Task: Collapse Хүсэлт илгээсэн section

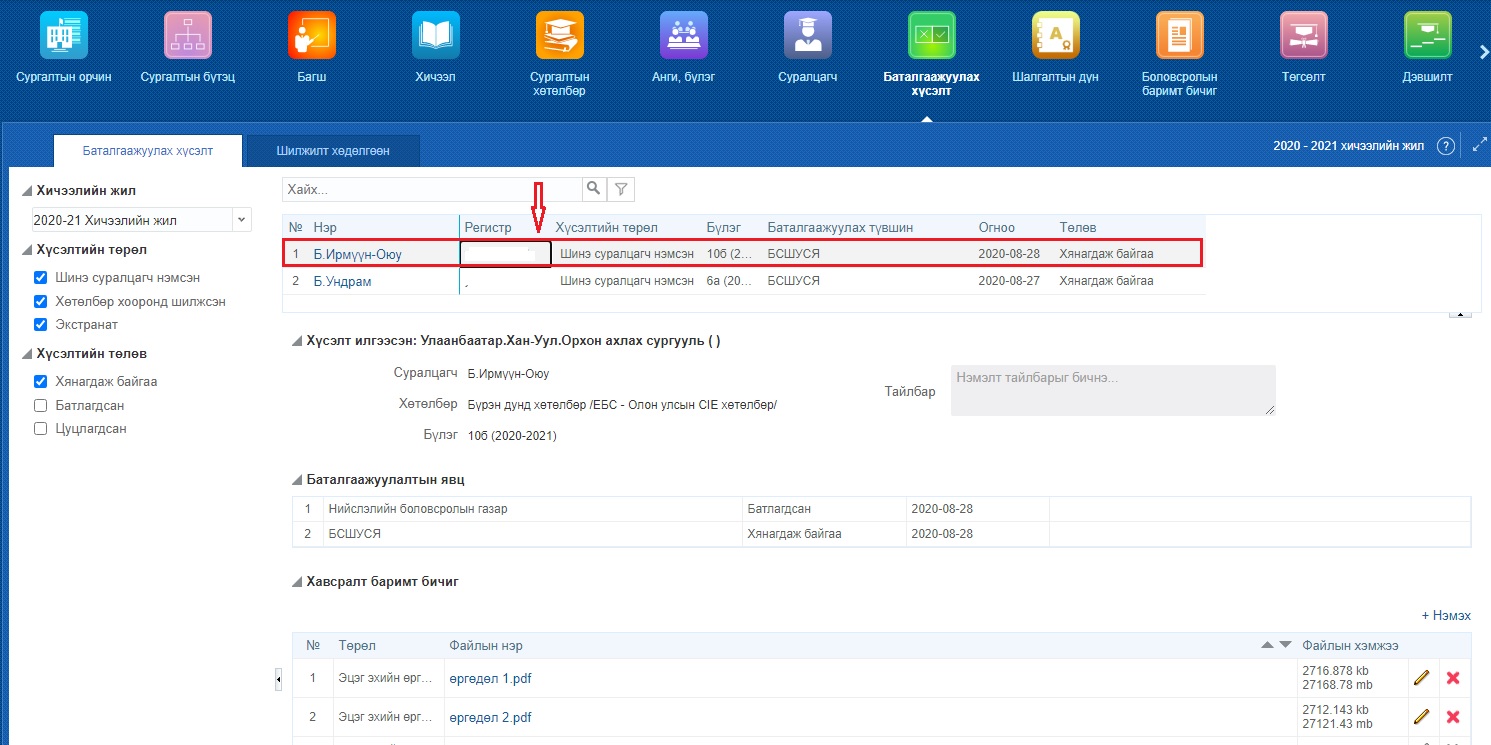Action: click(x=297, y=341)
